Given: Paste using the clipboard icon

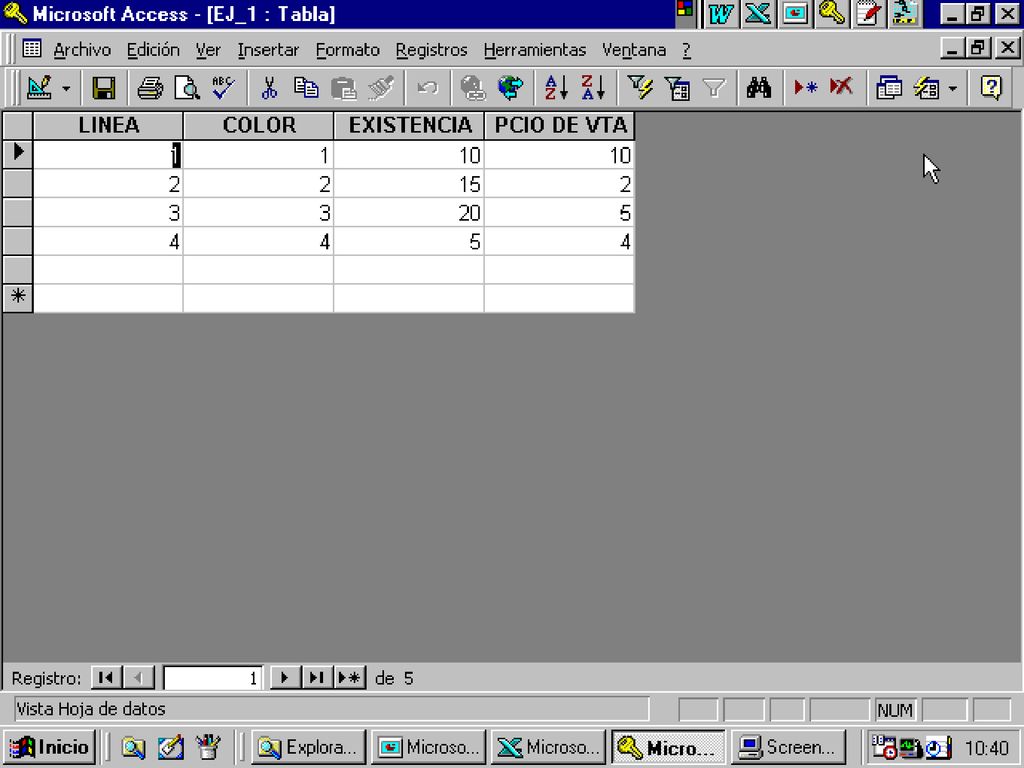Looking at the screenshot, I should [x=344, y=88].
